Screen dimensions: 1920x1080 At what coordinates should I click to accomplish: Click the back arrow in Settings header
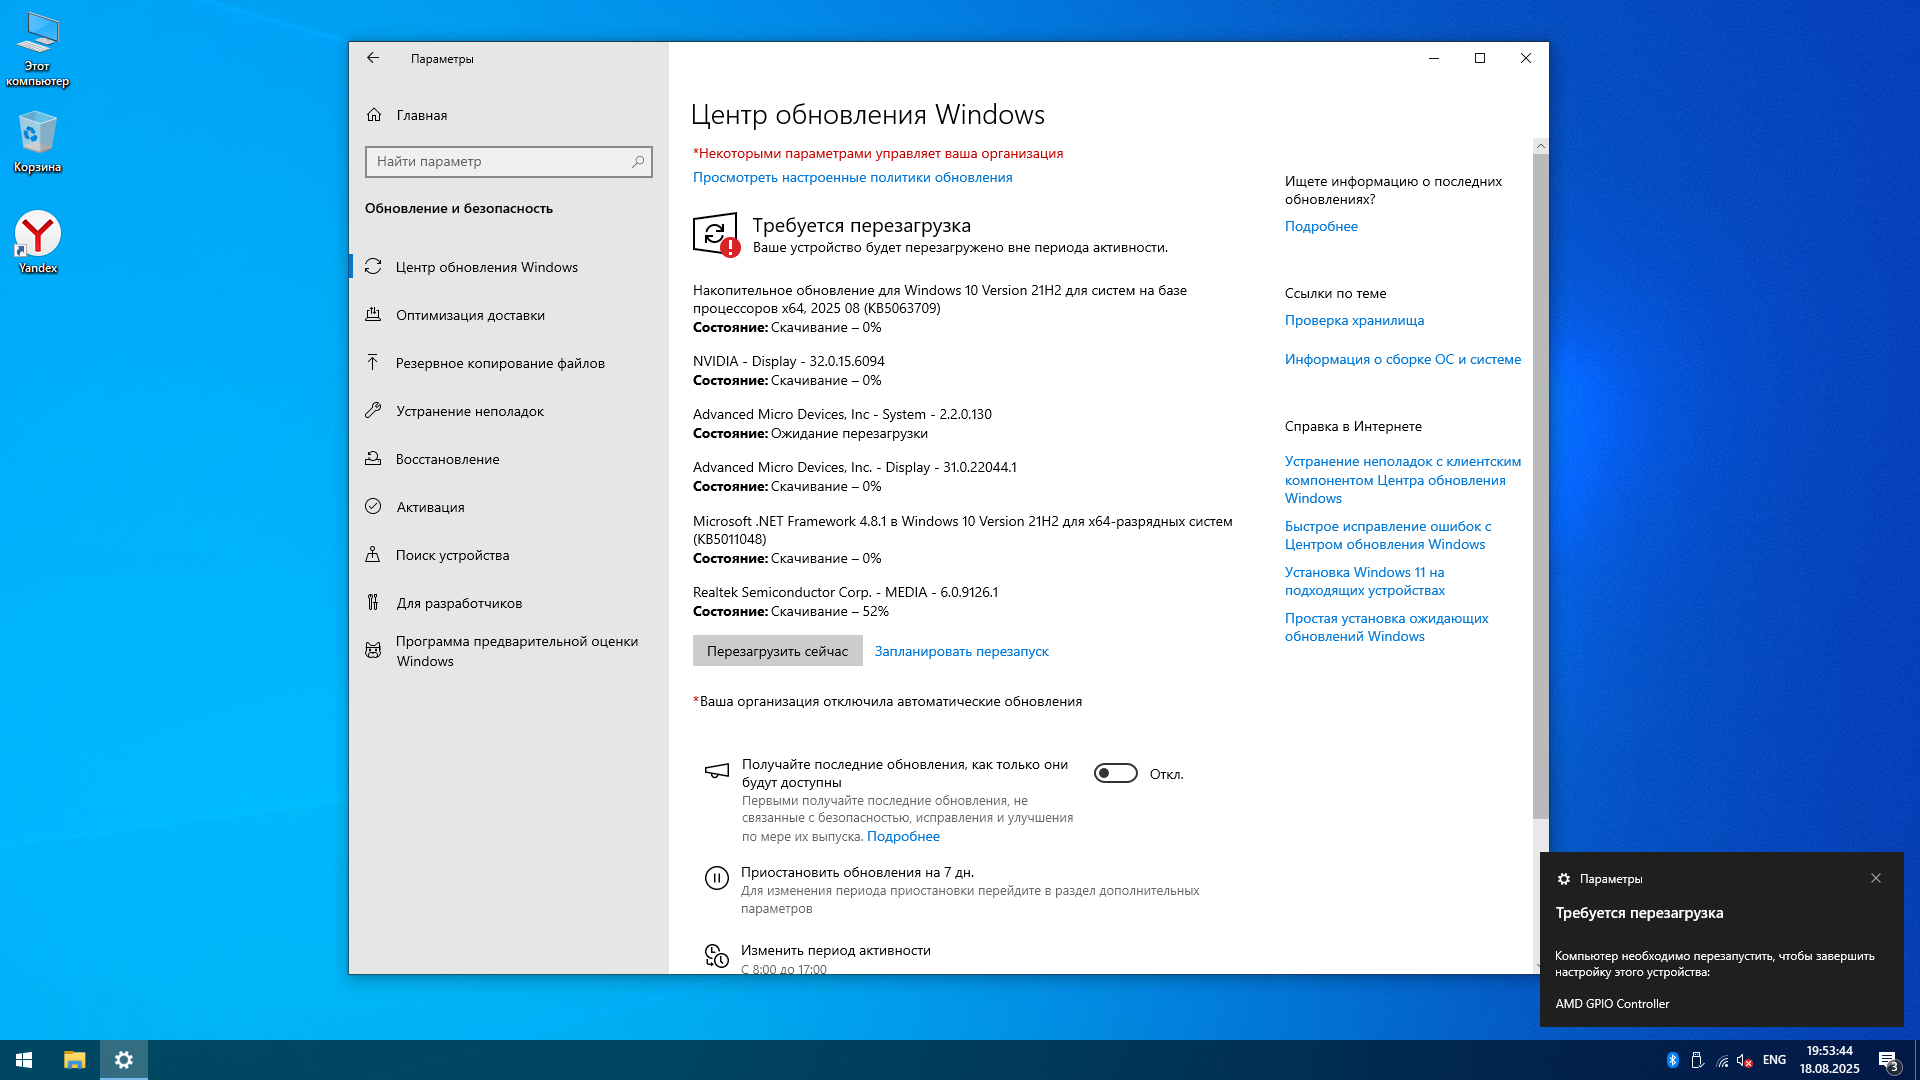point(373,58)
